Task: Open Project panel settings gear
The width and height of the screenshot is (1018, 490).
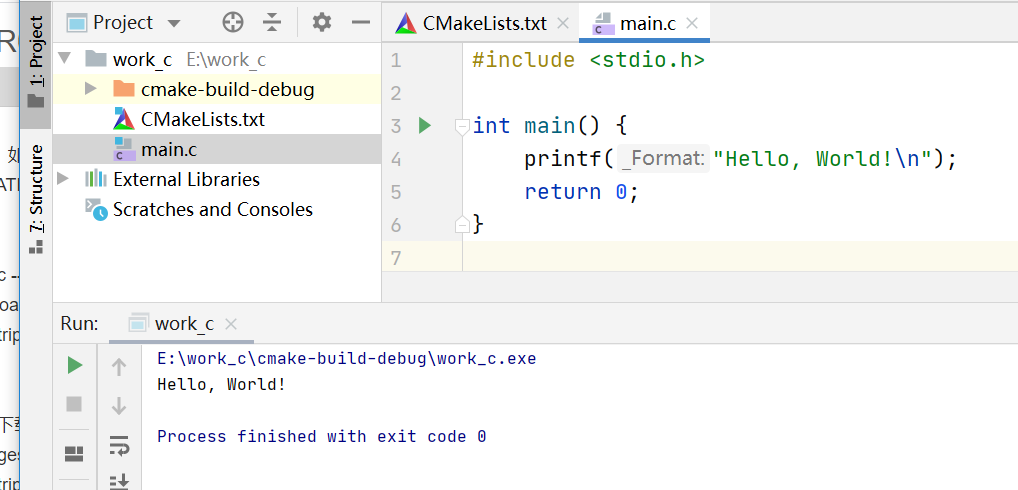Action: [321, 22]
